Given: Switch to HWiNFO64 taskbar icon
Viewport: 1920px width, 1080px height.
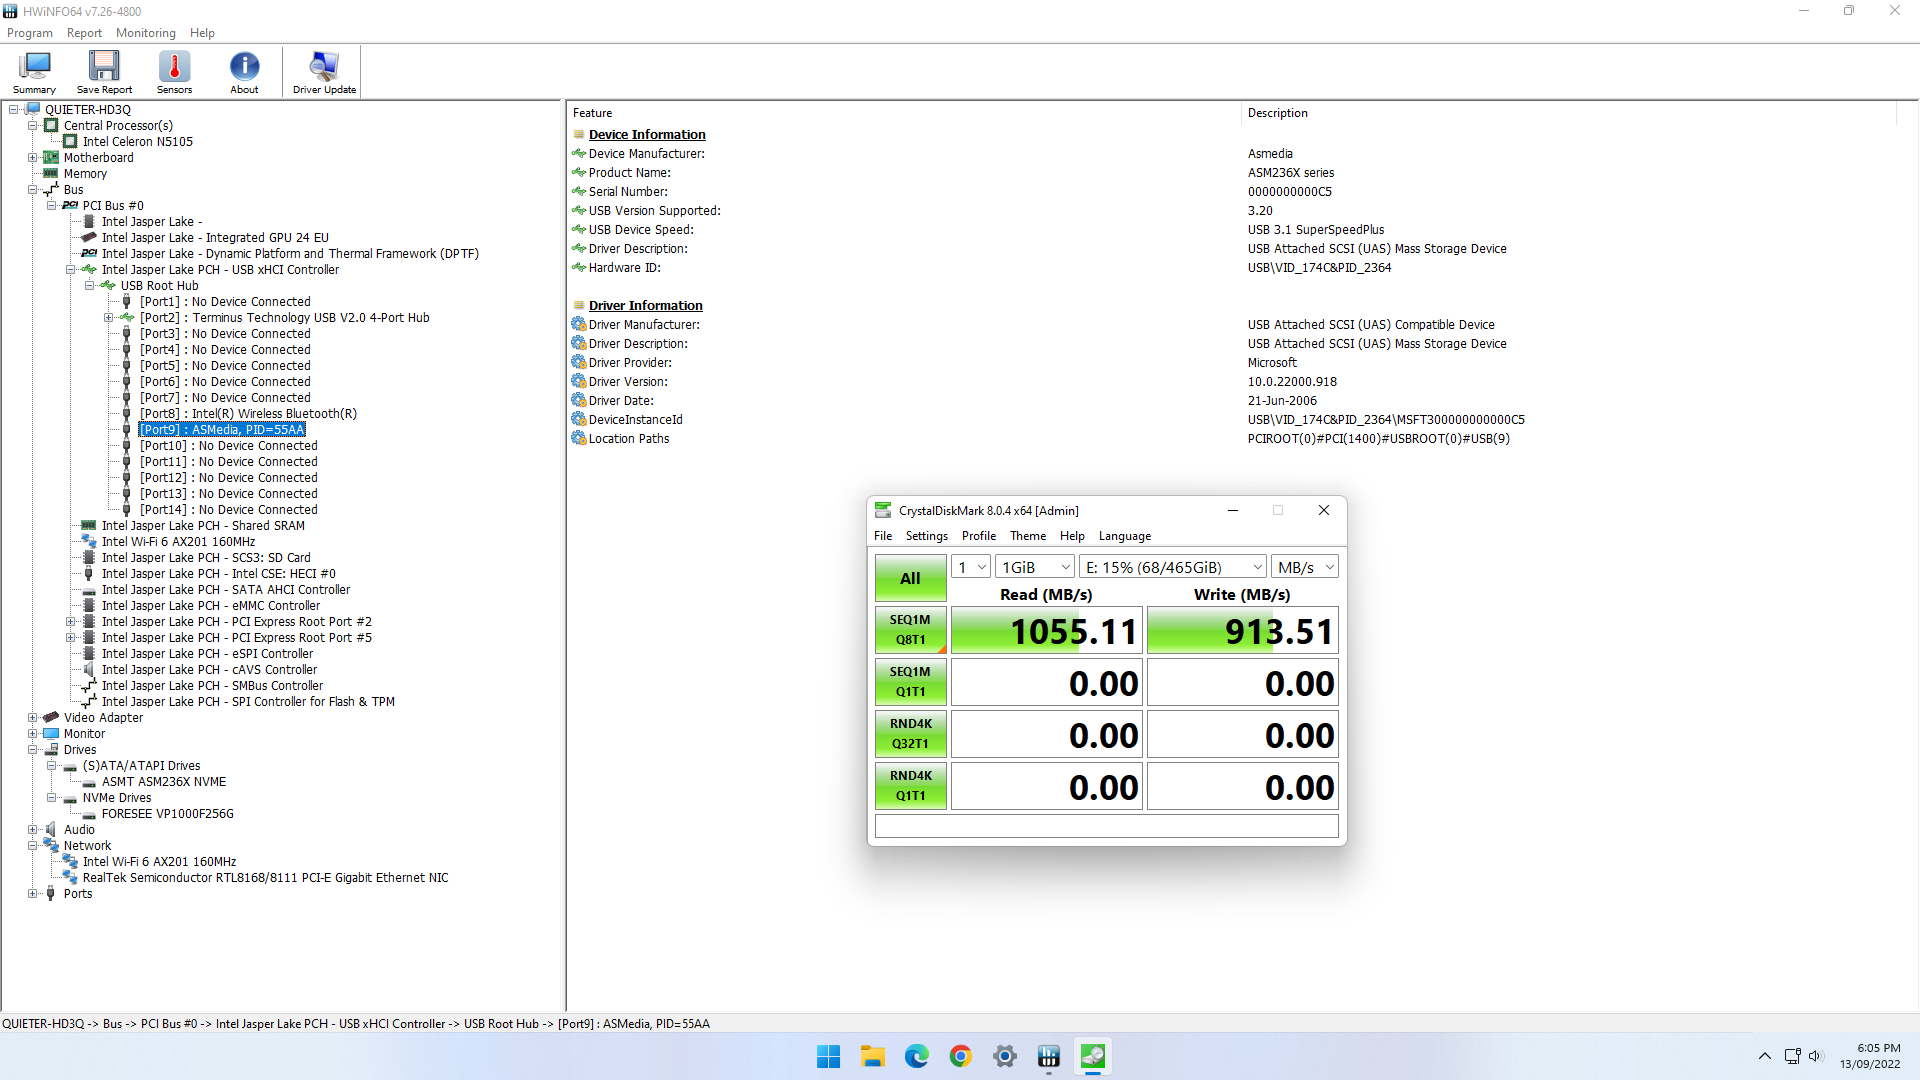Looking at the screenshot, I should click(1048, 1056).
